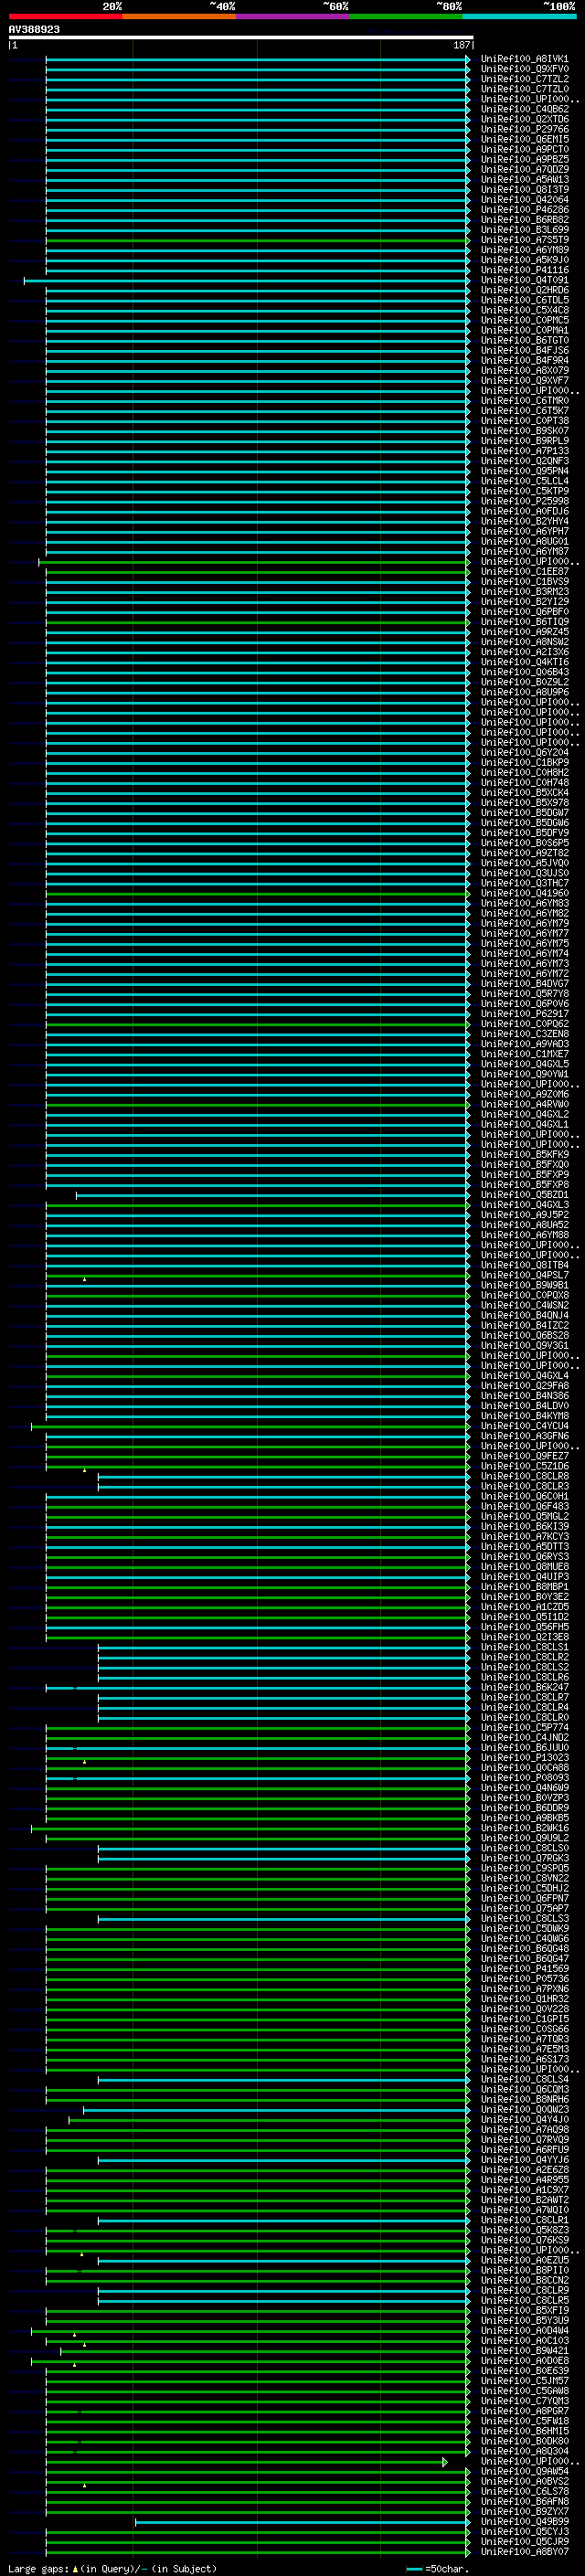585x2576 pixels.
Task: Click the yellow triangle in Large gaps legend
Action: pyautogui.click(x=75, y=2569)
